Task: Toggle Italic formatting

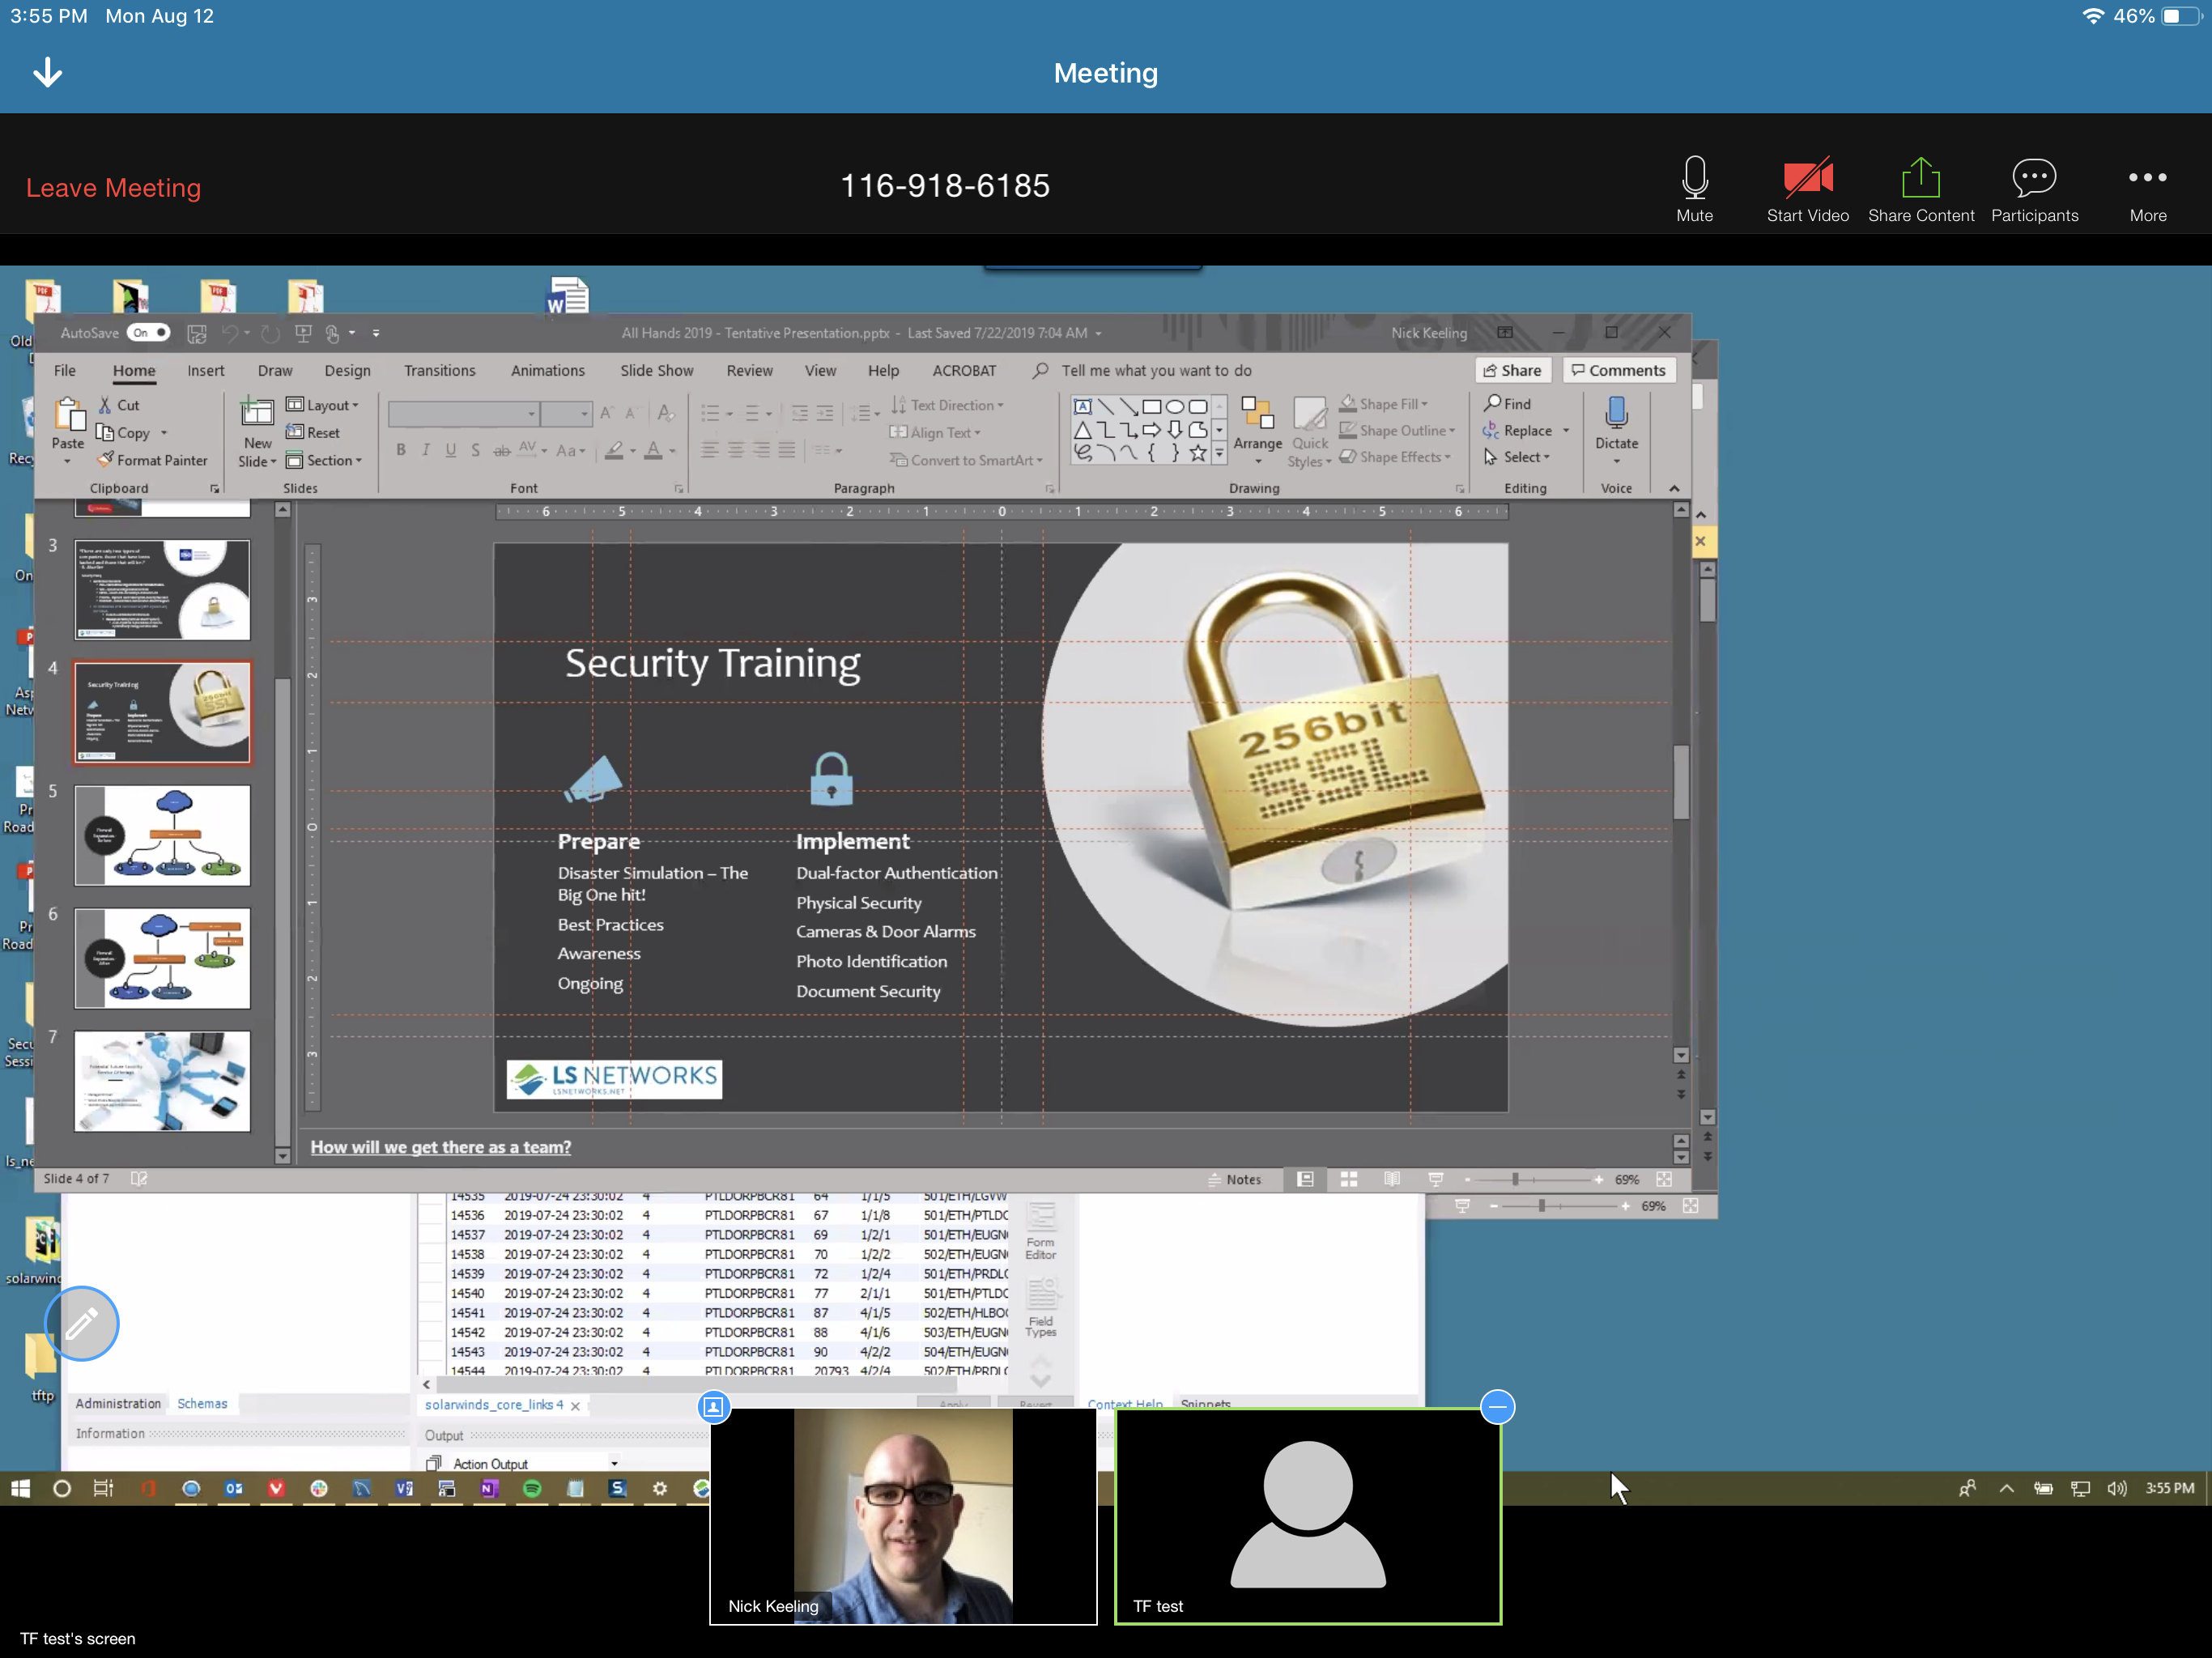Action: point(426,450)
